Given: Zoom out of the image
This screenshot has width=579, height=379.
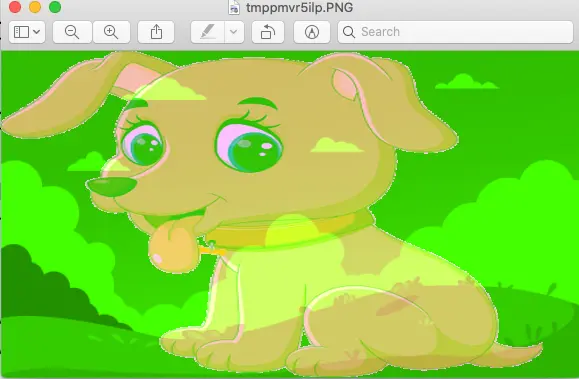Looking at the screenshot, I should click(72, 32).
